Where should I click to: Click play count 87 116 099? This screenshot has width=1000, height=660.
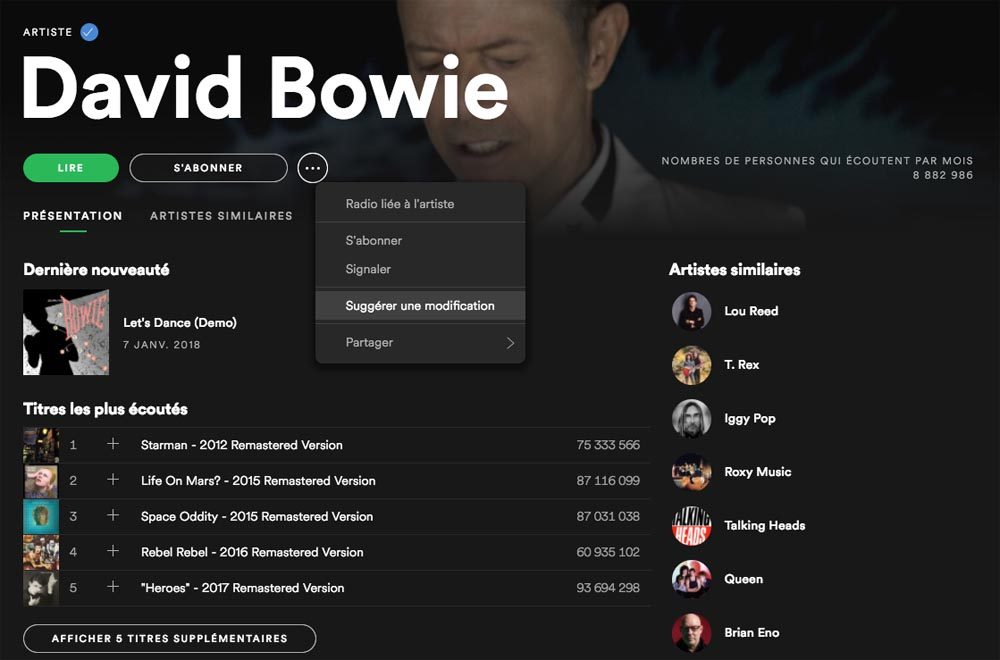click(x=608, y=481)
